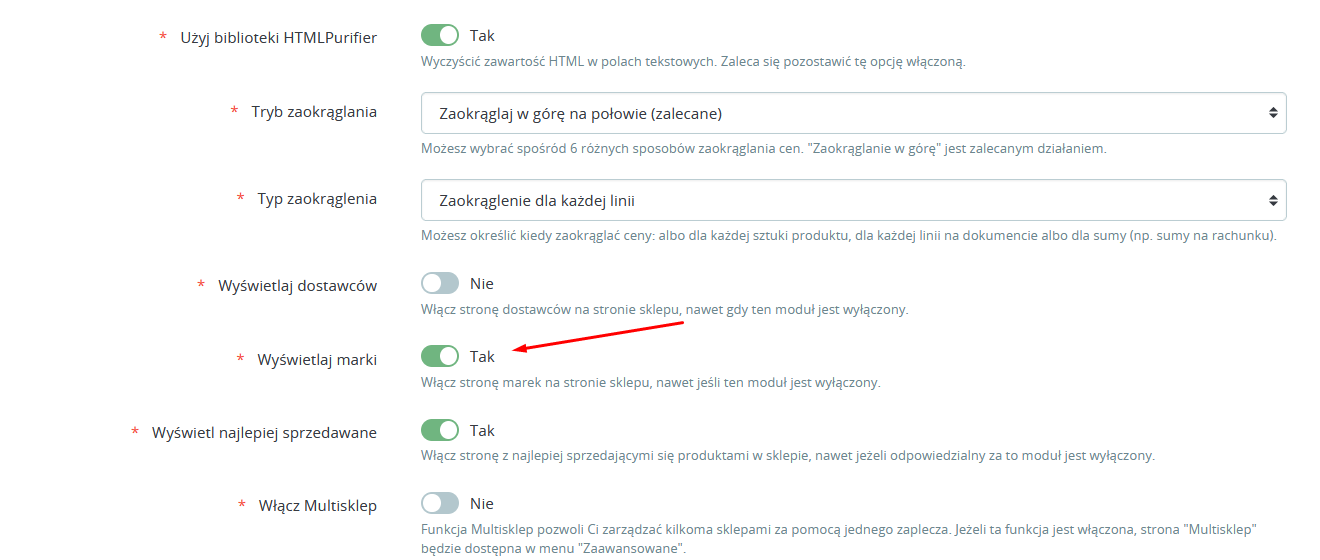This screenshot has width=1320, height=560.
Task: Click the Tryb zaokrąglania field label
Action: [x=314, y=112]
